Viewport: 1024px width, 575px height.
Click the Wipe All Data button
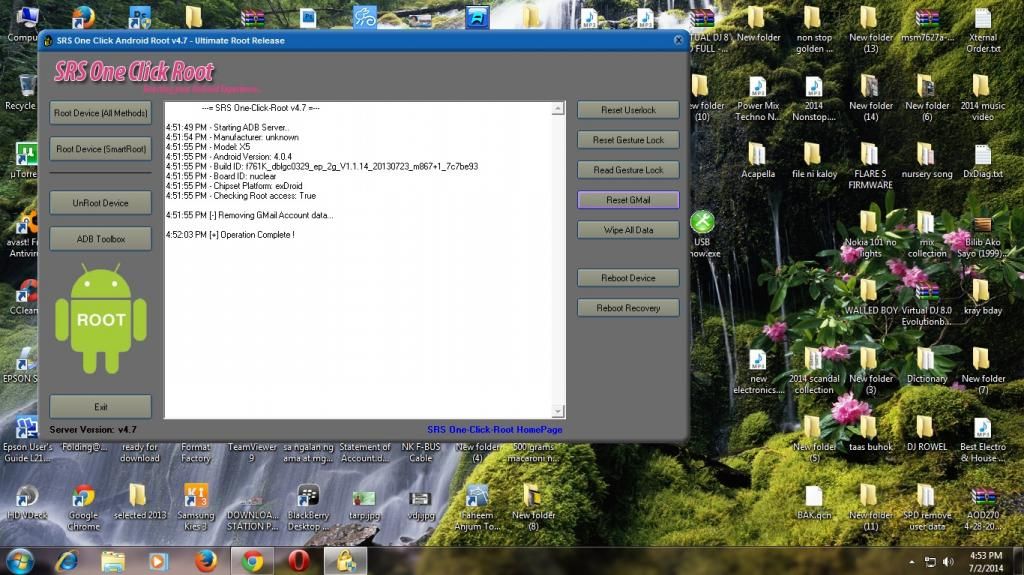(628, 230)
